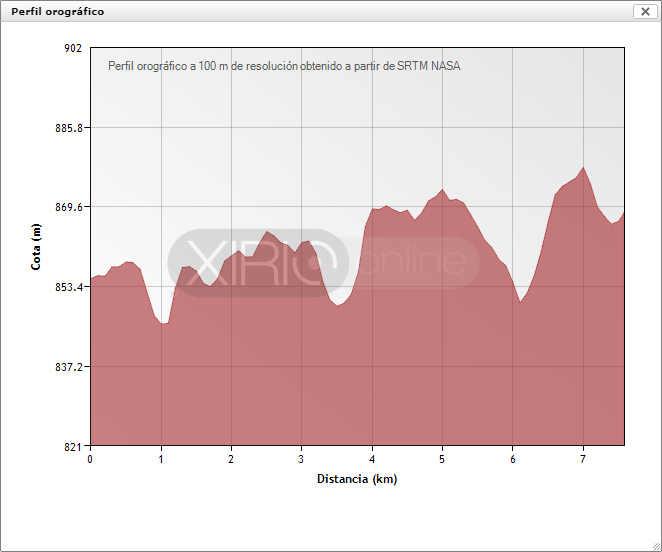Image resolution: width=662 pixels, height=552 pixels.
Task: Click the profile valley at 1 km
Action: coord(163,324)
